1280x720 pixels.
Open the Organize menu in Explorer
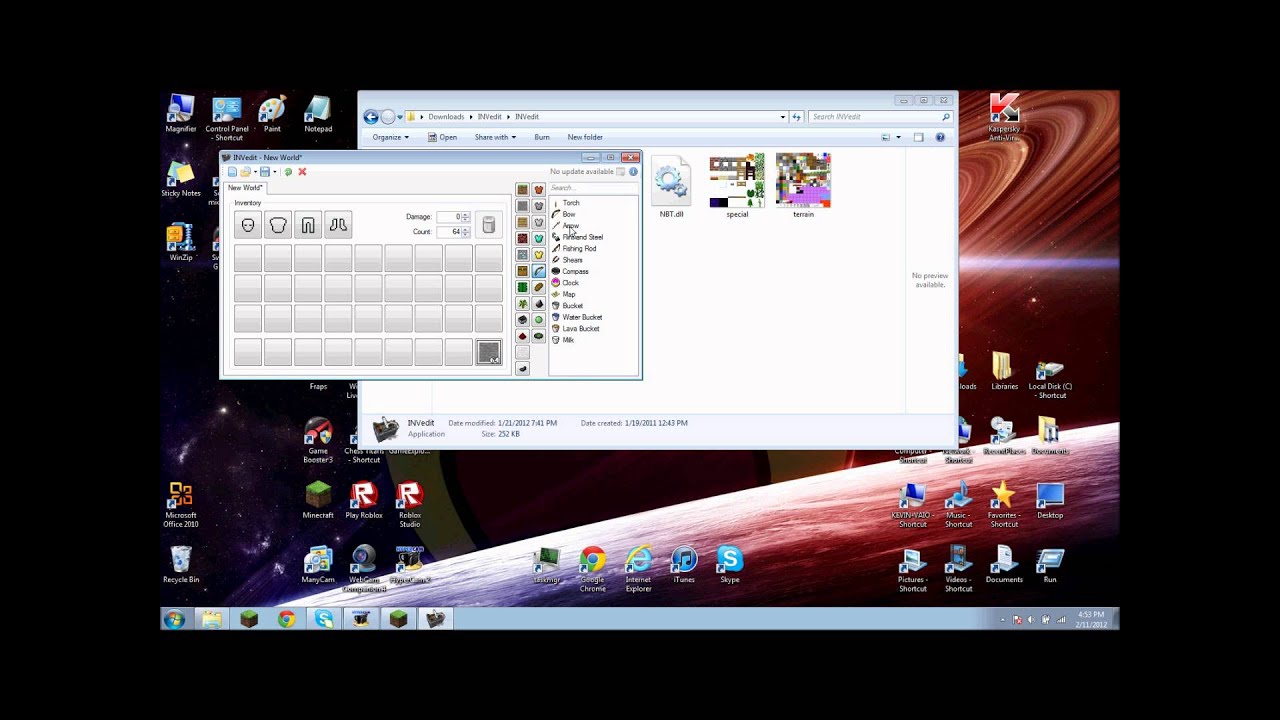click(391, 137)
